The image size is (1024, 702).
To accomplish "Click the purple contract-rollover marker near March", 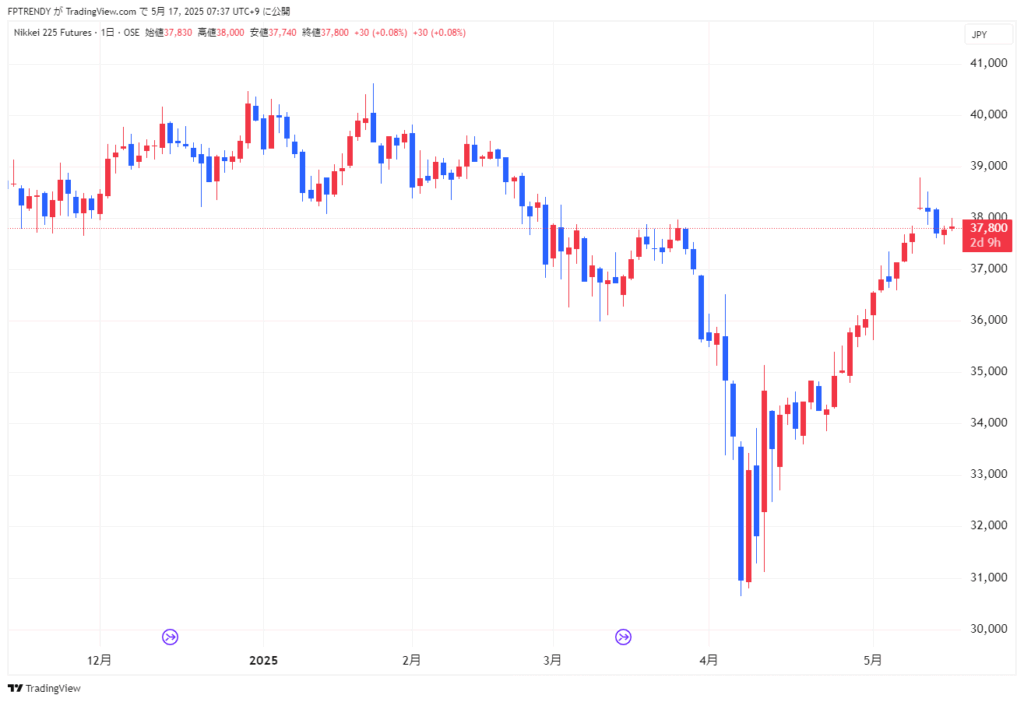I will tap(623, 636).
